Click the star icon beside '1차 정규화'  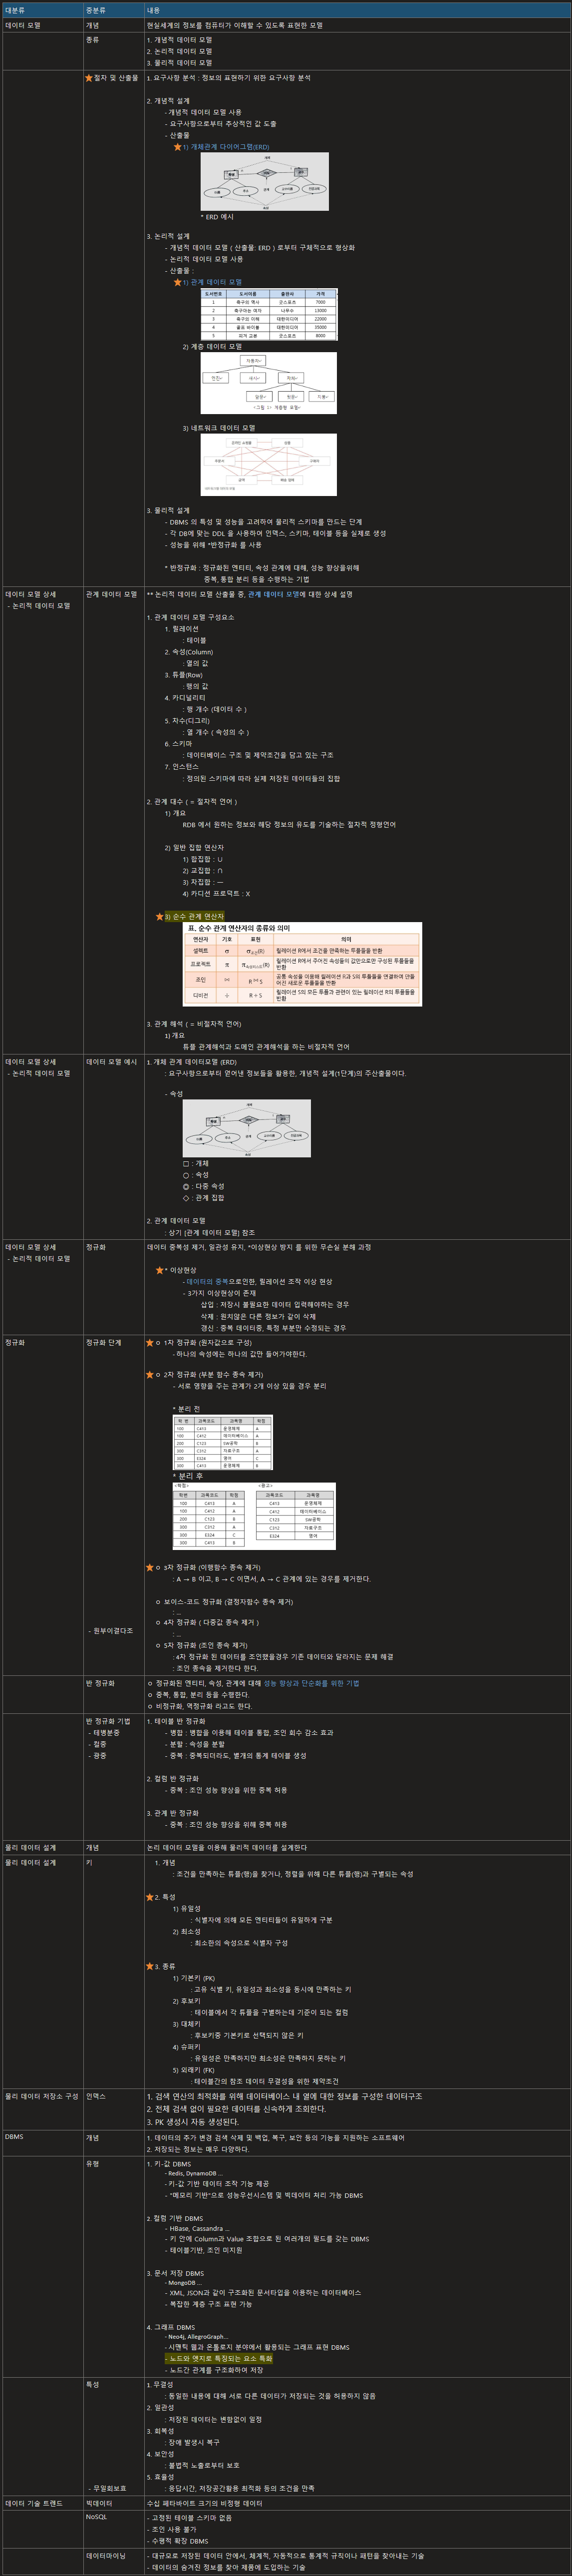150,1343
